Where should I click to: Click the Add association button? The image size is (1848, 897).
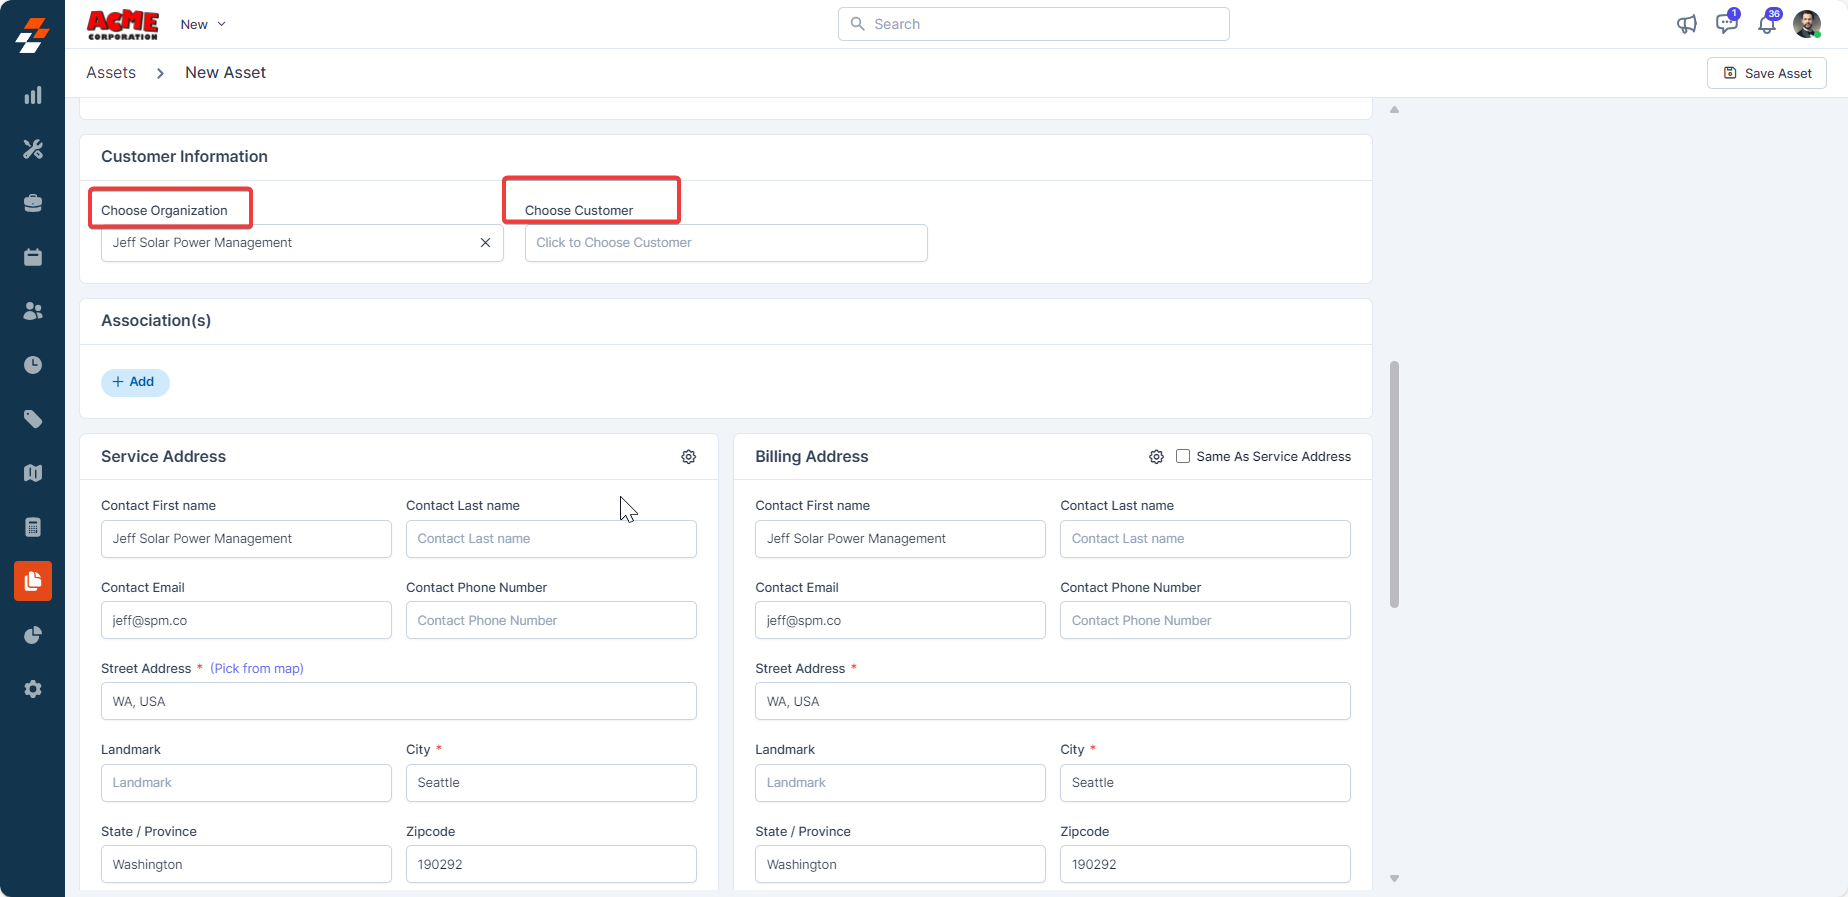(135, 382)
